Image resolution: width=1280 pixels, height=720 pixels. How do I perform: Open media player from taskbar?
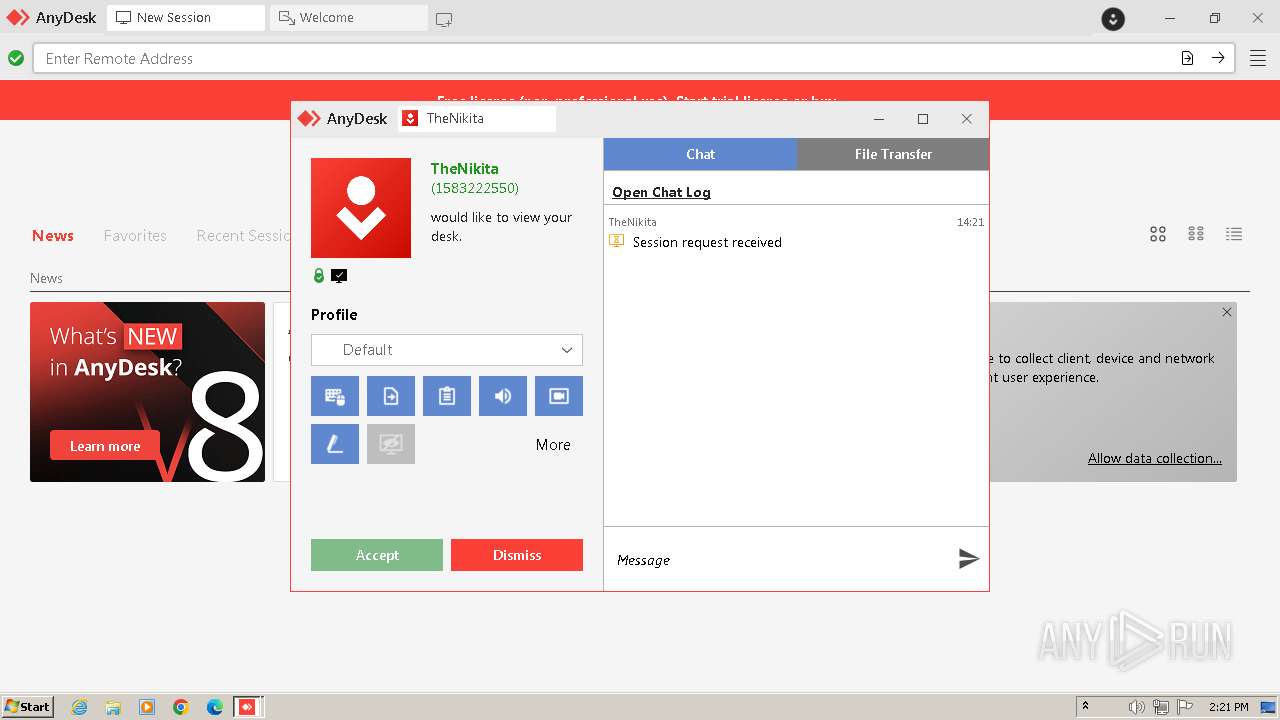[147, 707]
